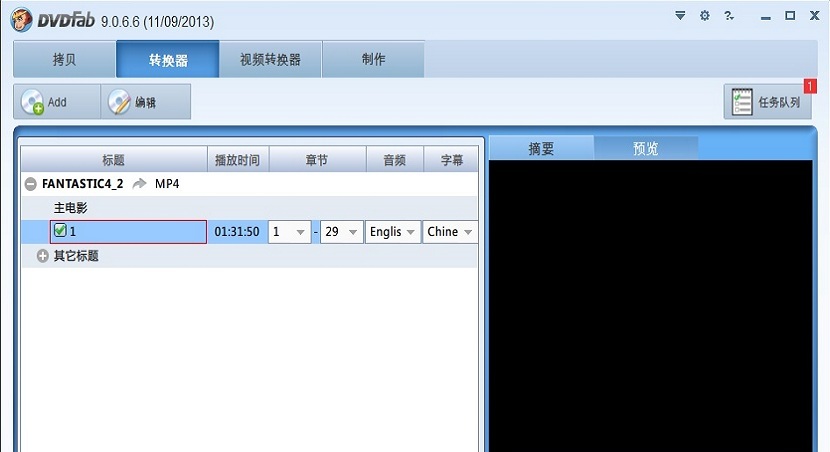Switch to the 转换器 tab
830x452 pixels.
(168, 59)
